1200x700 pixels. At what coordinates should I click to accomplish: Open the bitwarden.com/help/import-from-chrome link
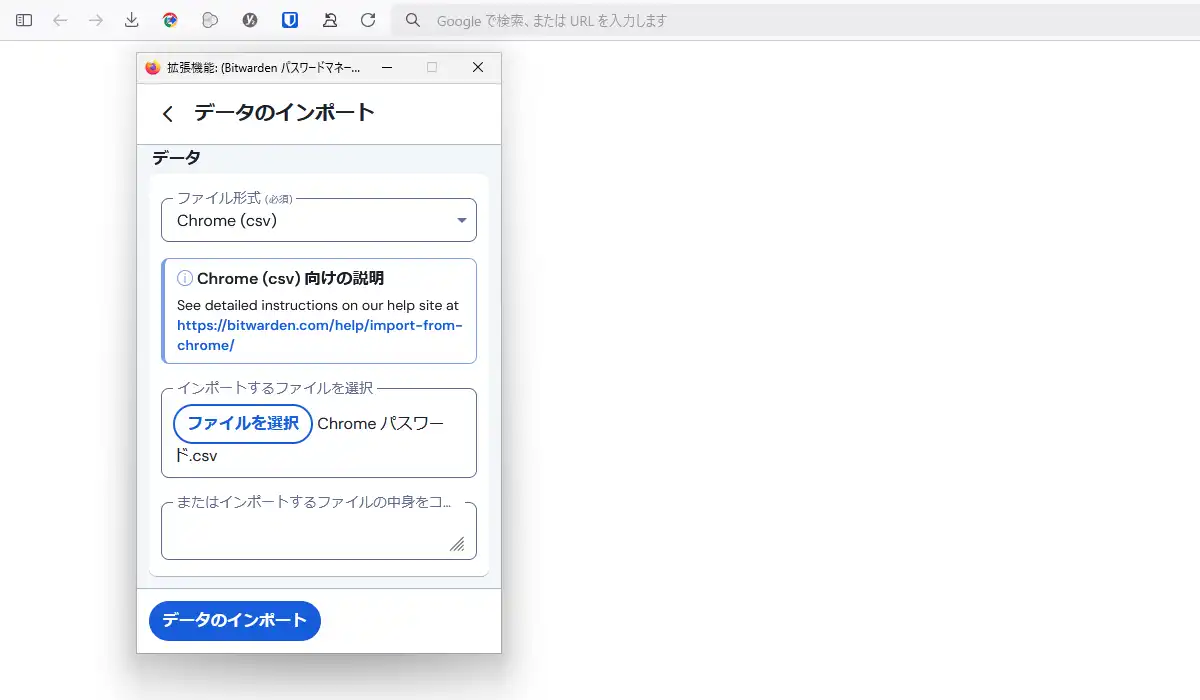320,335
